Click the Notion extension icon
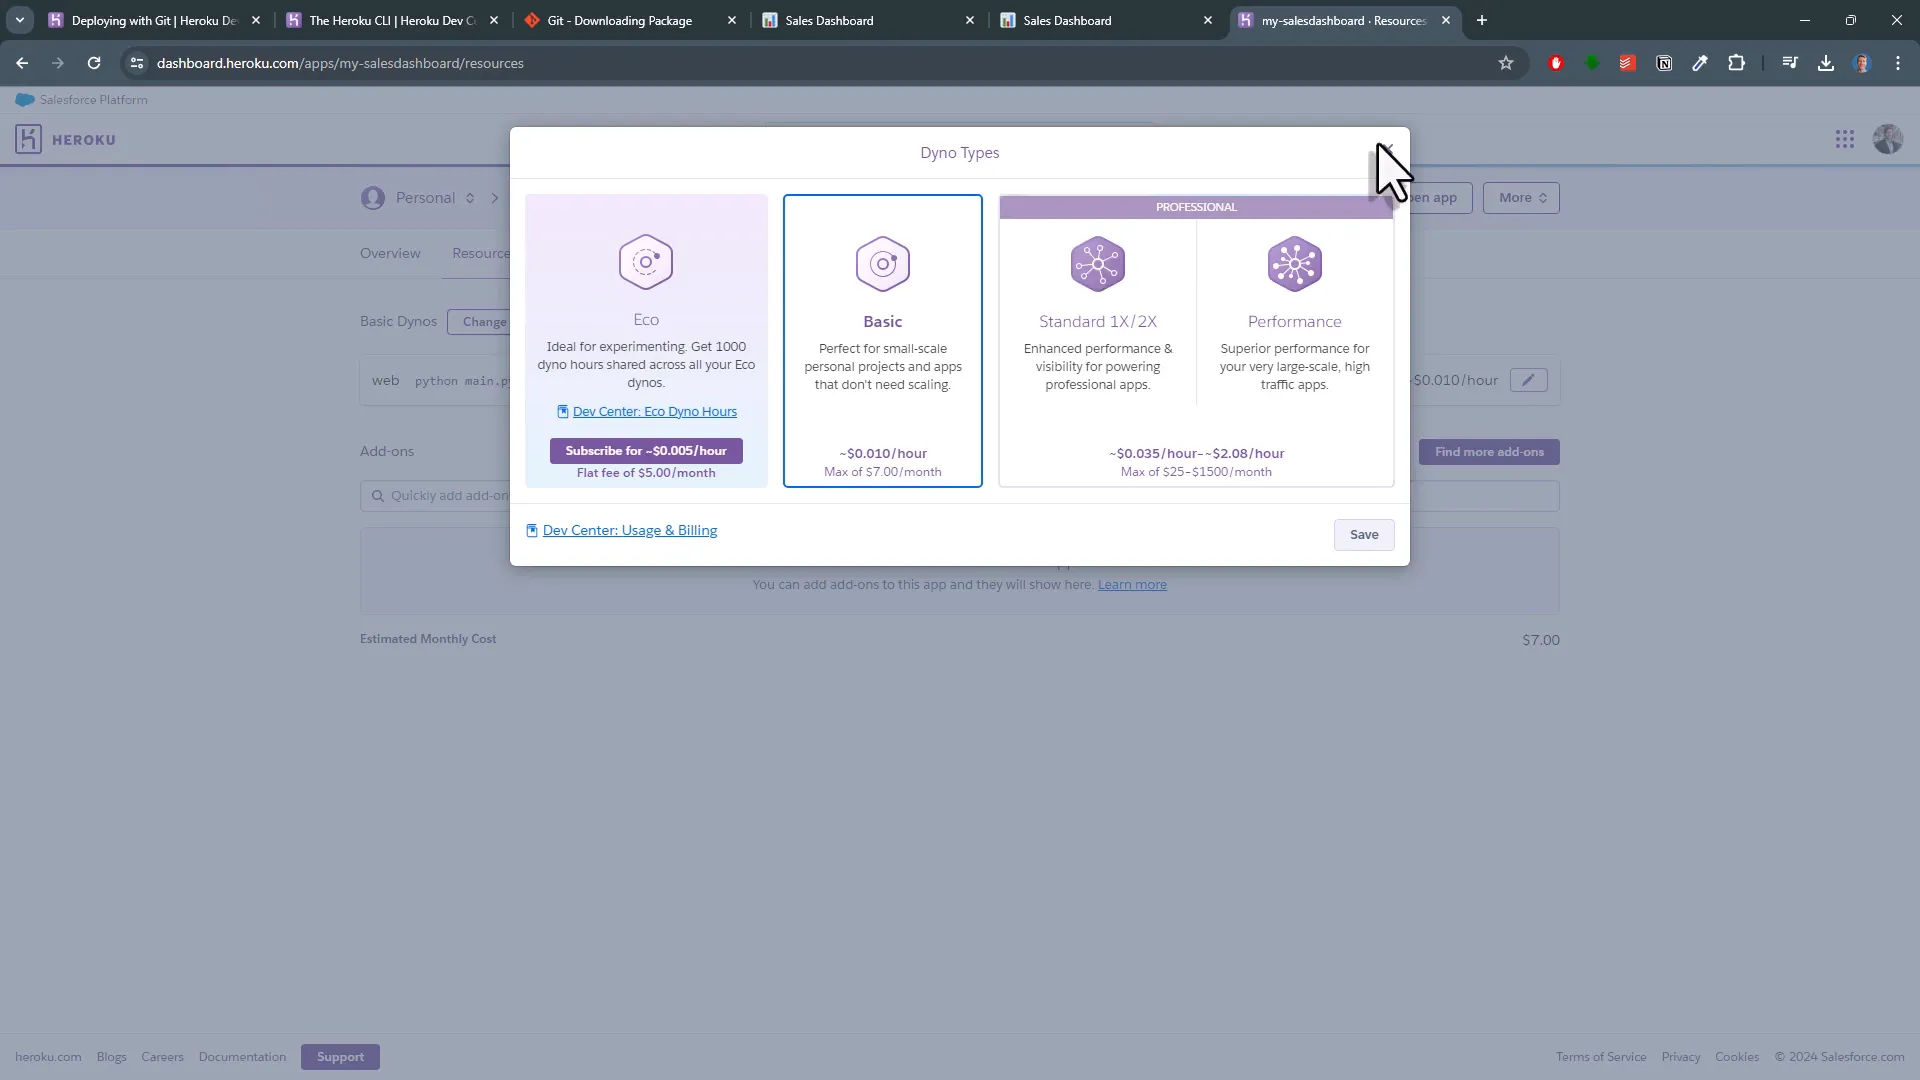The image size is (1920, 1080). click(1663, 62)
